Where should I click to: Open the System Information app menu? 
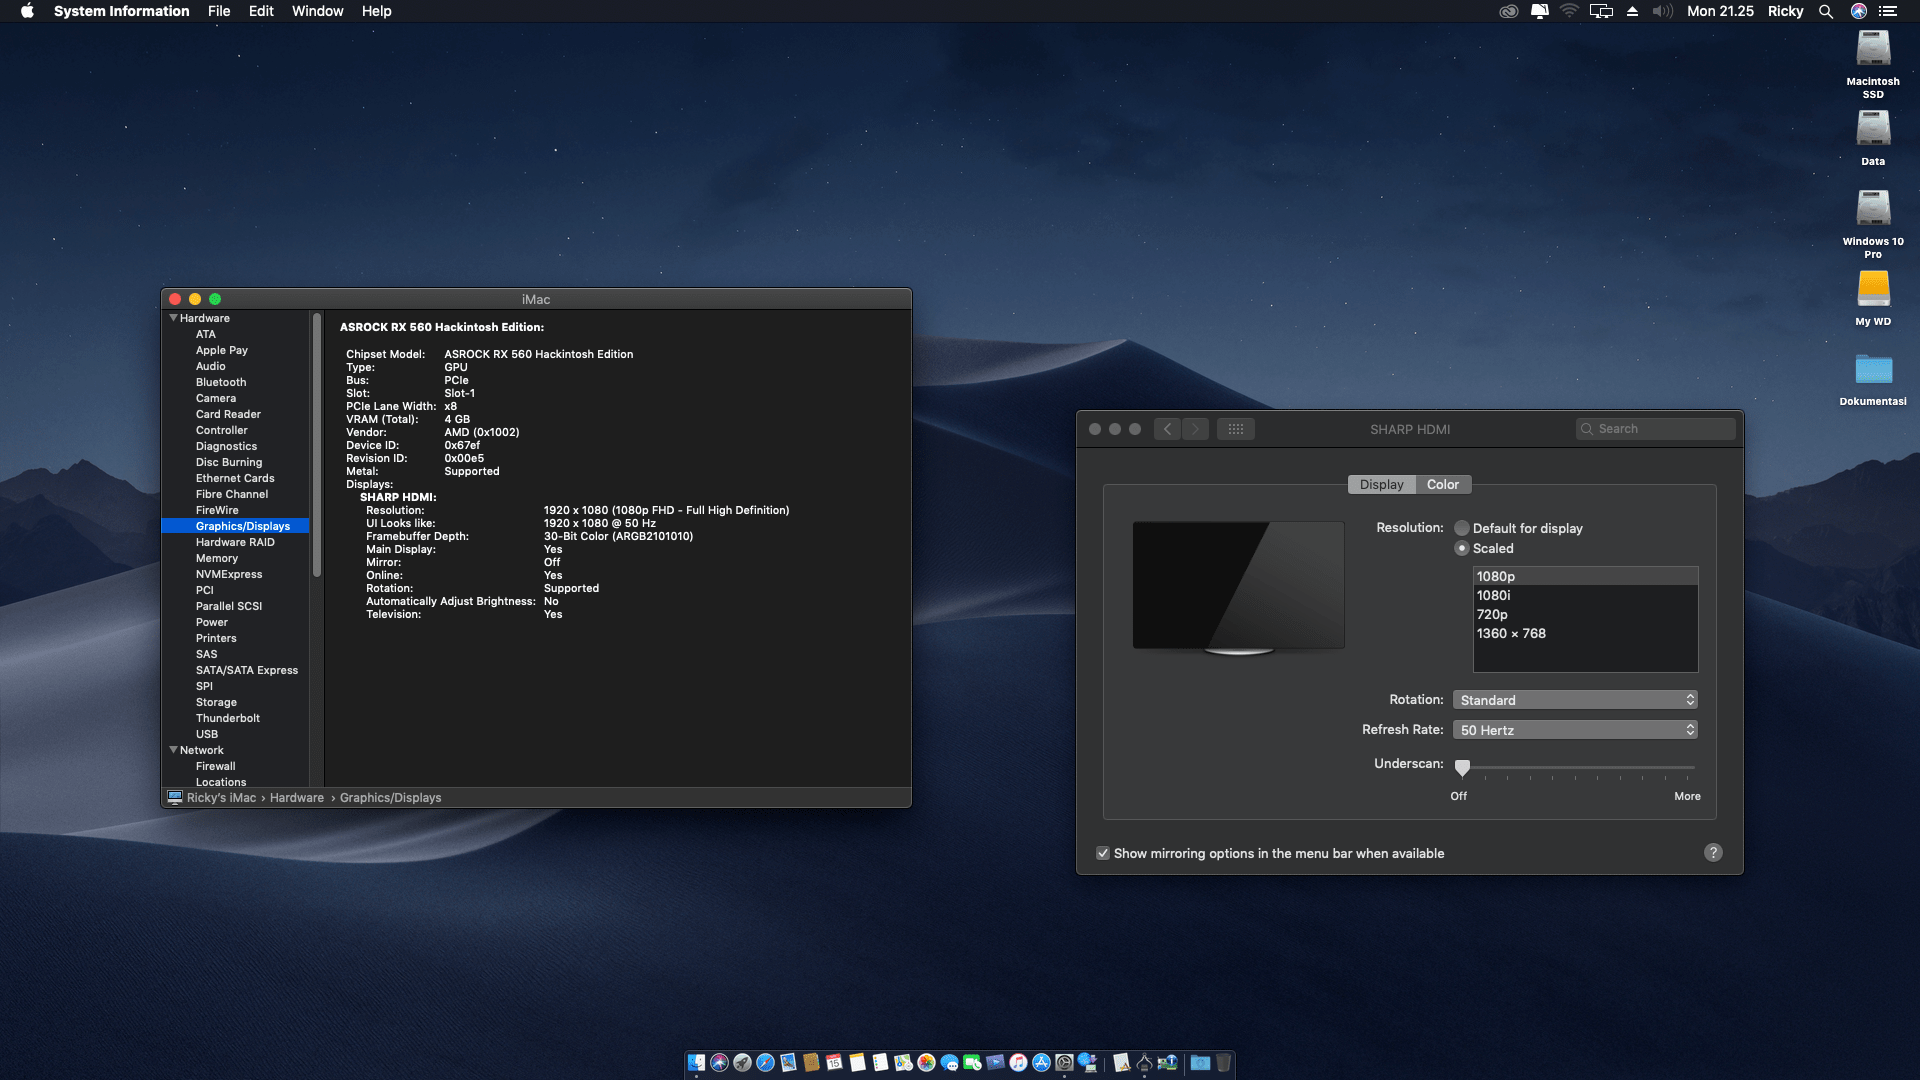click(x=121, y=11)
